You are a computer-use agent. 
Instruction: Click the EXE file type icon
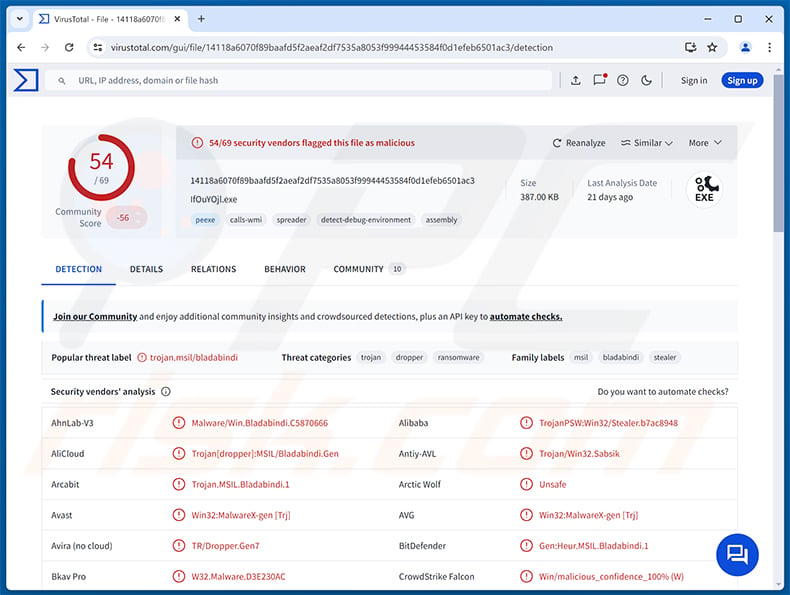(704, 189)
